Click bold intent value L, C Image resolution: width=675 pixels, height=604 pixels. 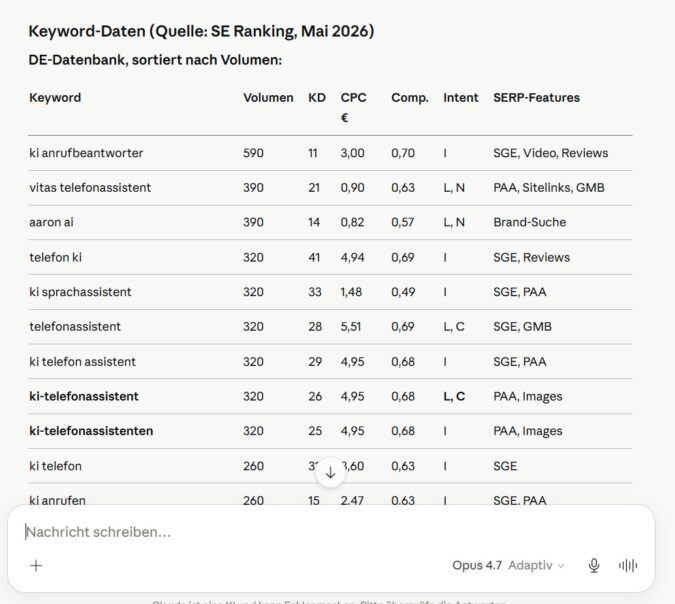(454, 396)
